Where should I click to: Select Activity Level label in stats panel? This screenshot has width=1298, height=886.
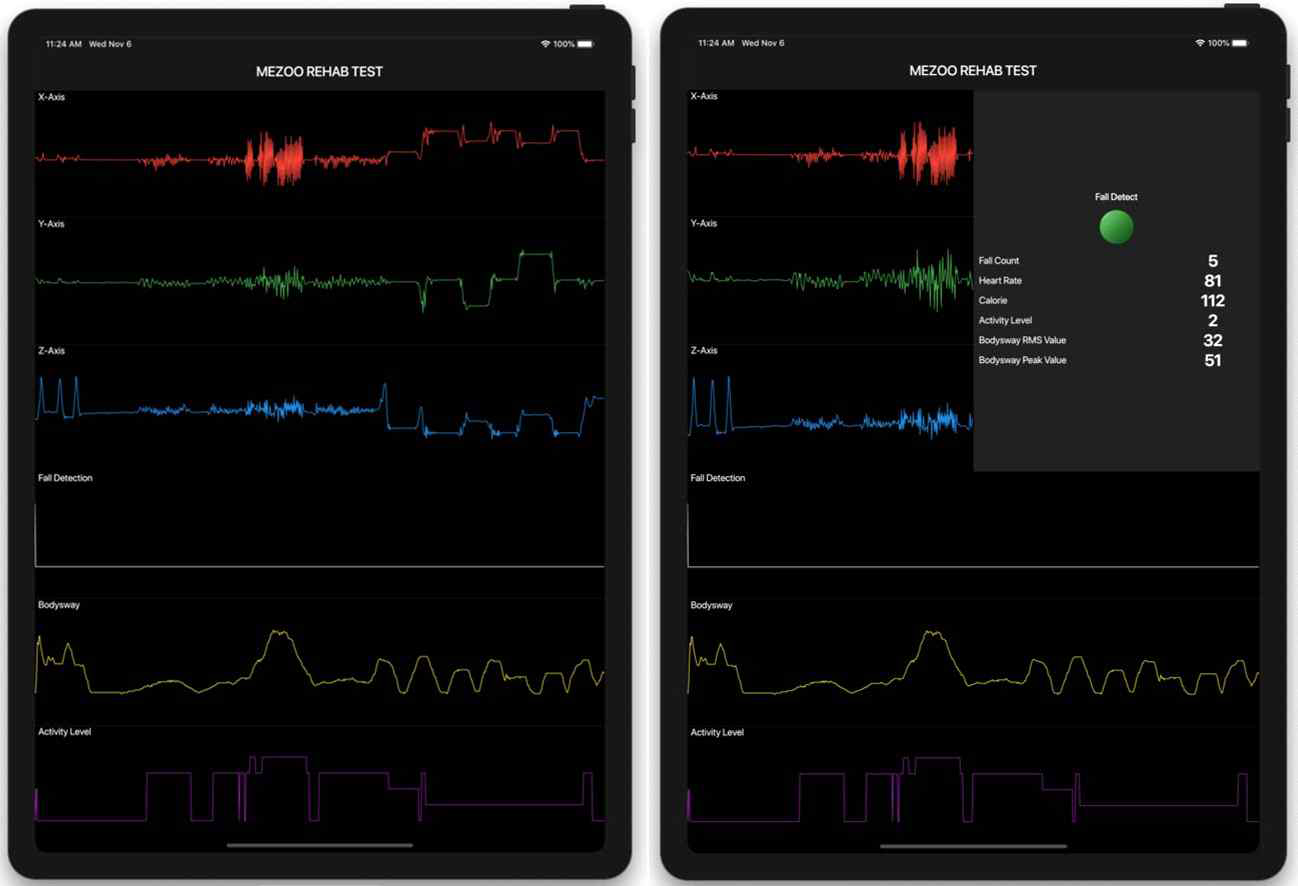[1005, 320]
